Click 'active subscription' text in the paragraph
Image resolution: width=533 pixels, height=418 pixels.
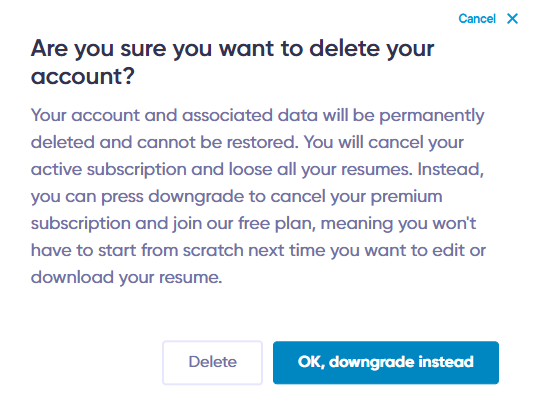click(108, 170)
